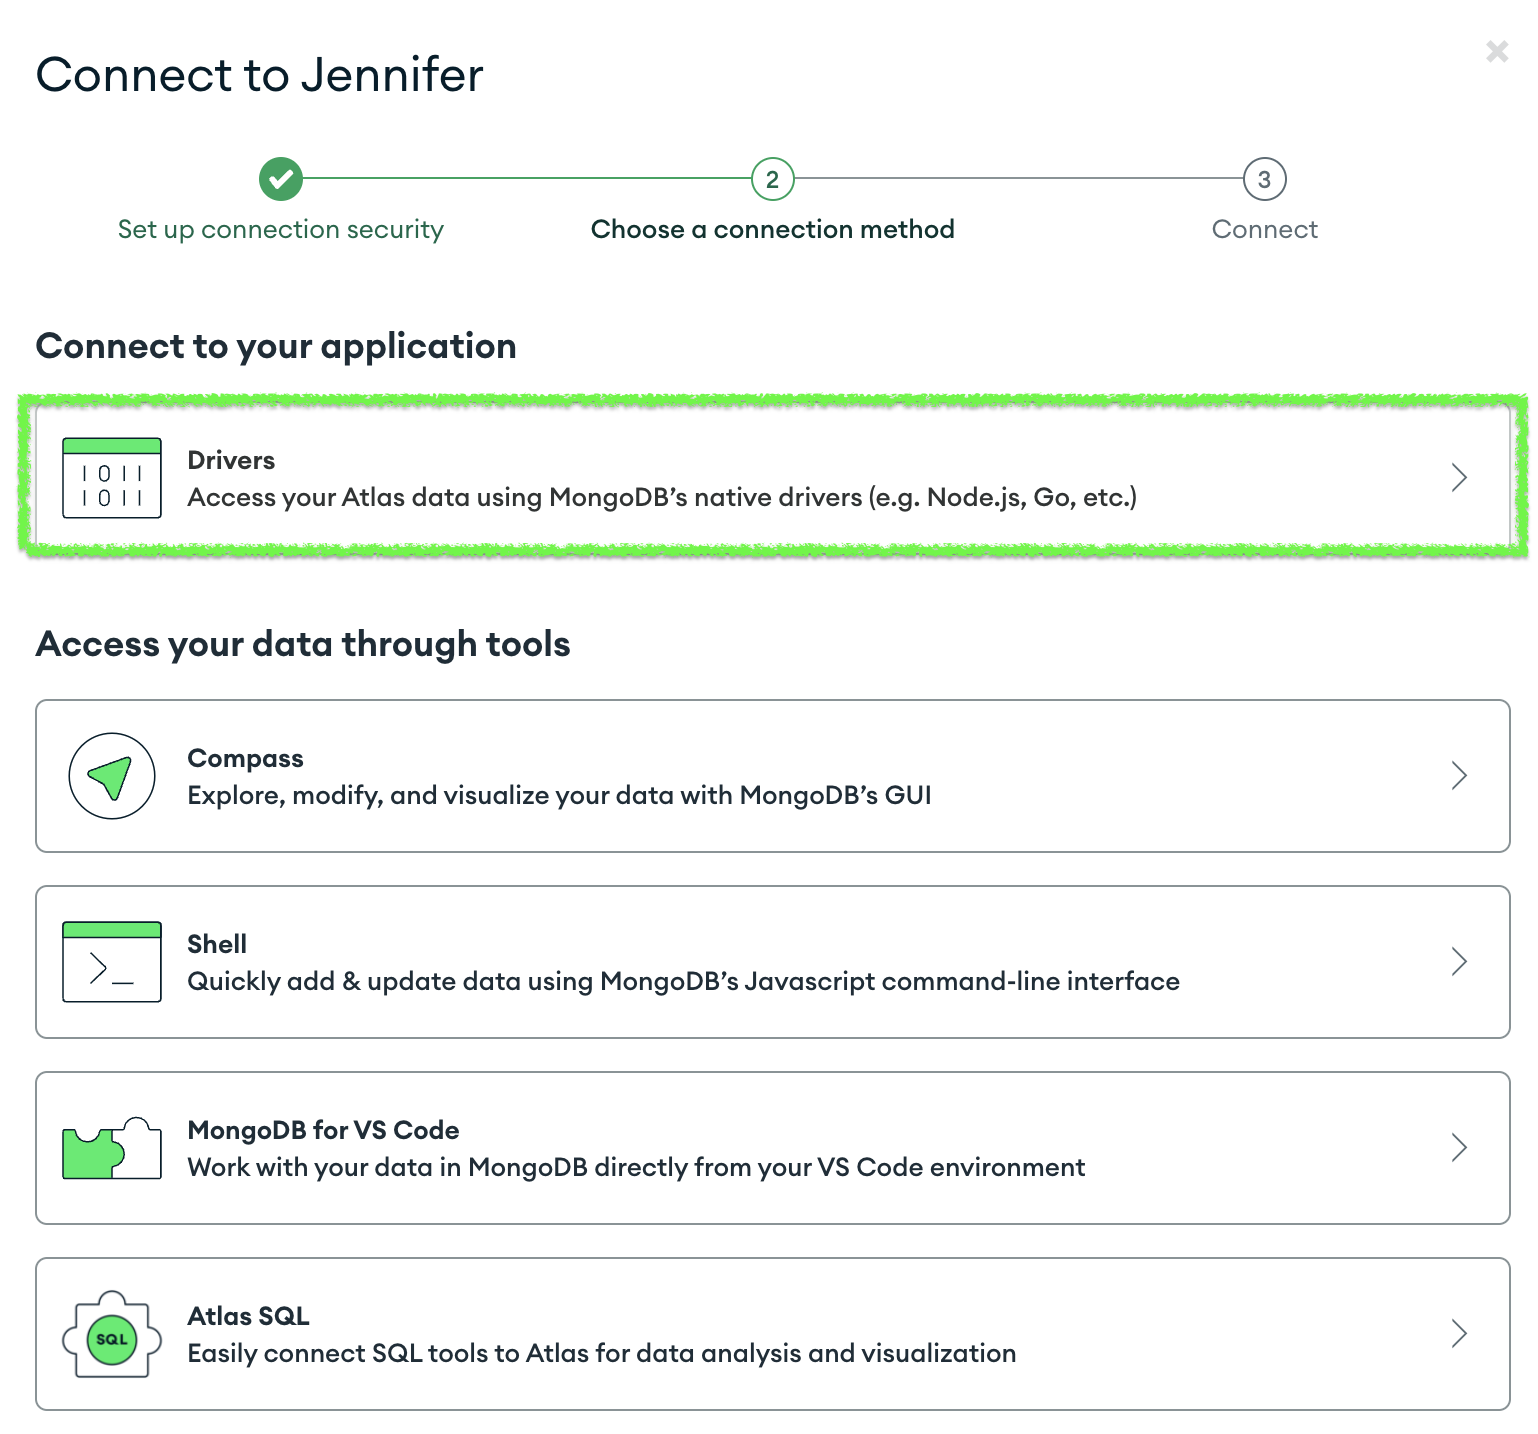The image size is (1538, 1434).
Task: Click the Compass paper-plane icon
Action: tap(112, 776)
